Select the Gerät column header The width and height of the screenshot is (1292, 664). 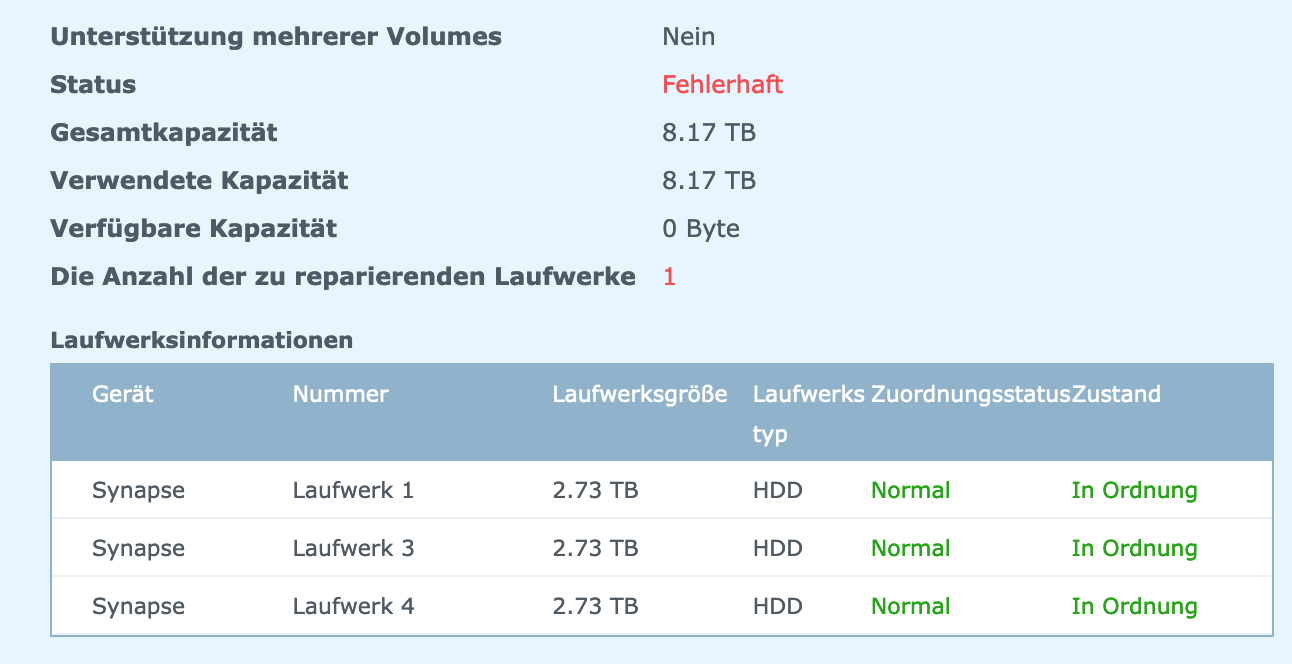tap(123, 394)
